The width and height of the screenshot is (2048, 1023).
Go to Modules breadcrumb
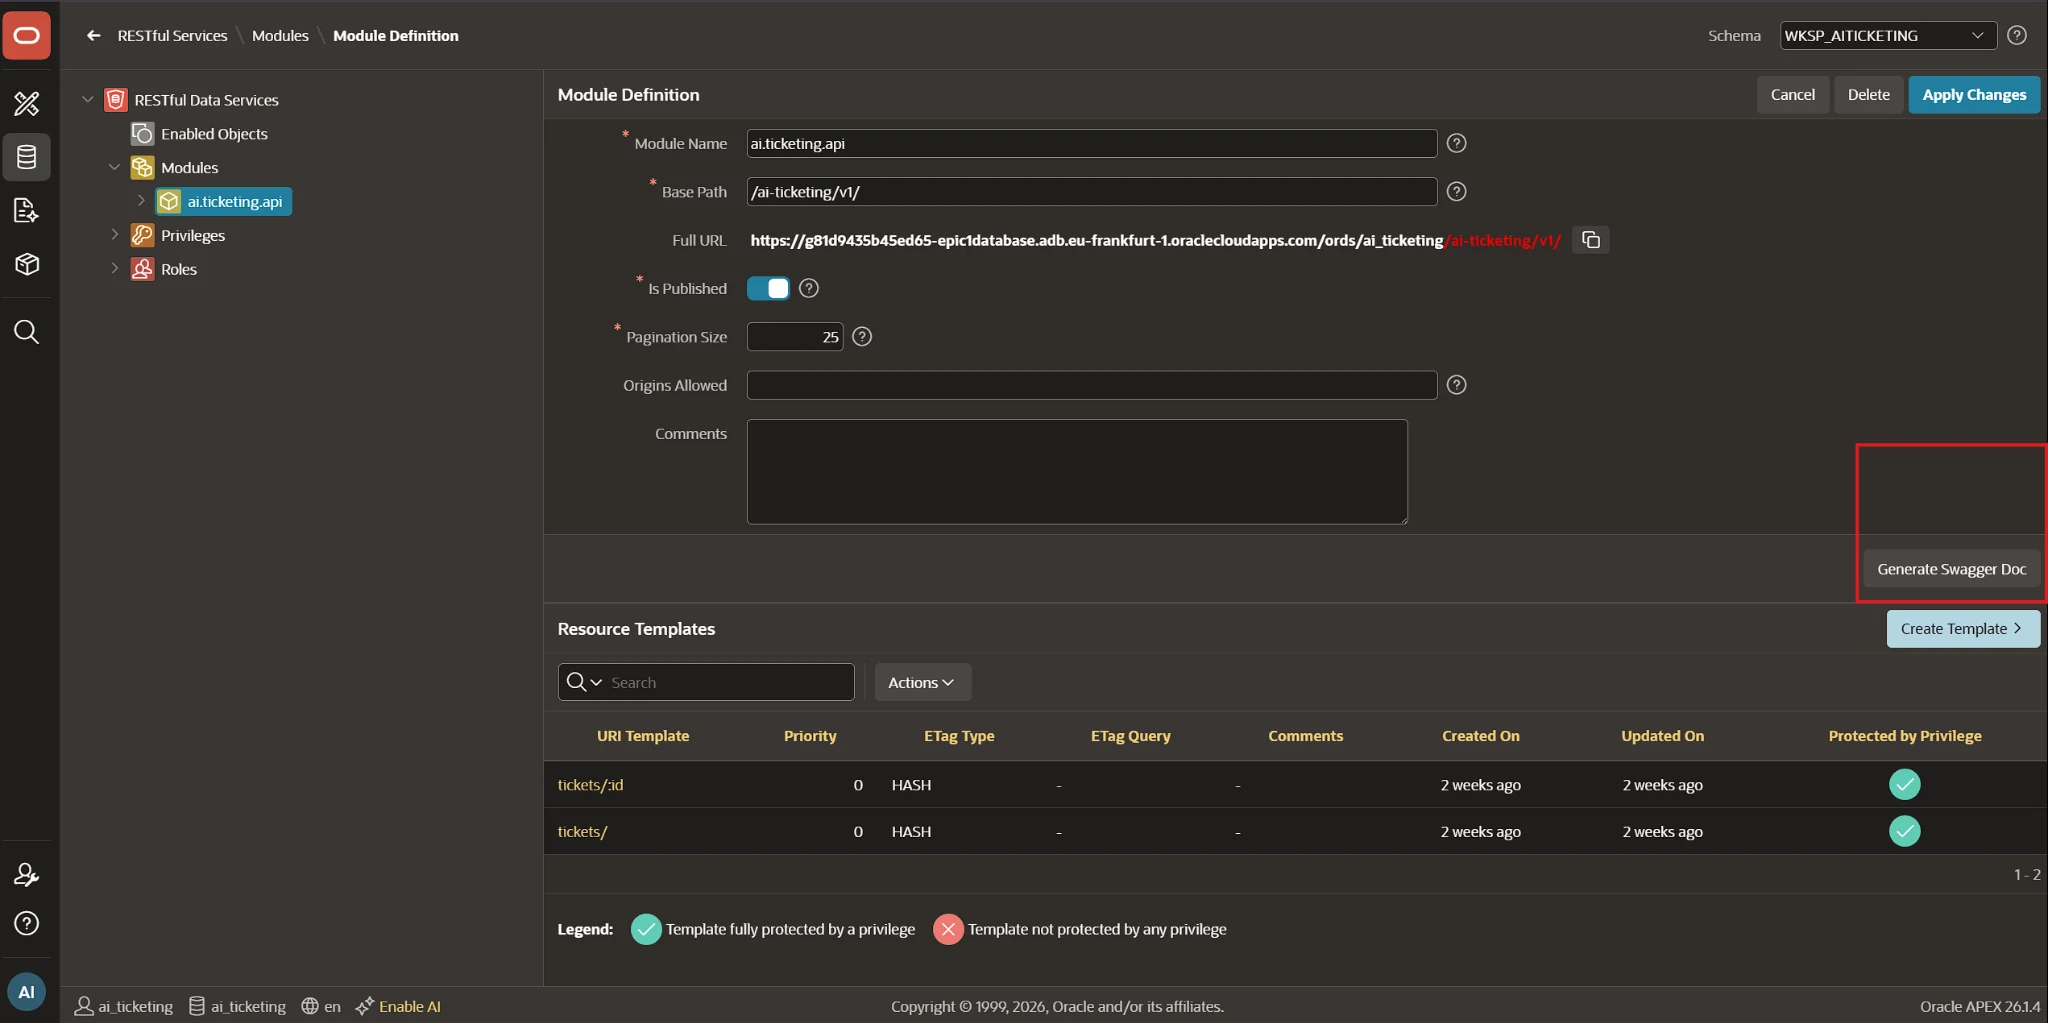[x=280, y=35]
